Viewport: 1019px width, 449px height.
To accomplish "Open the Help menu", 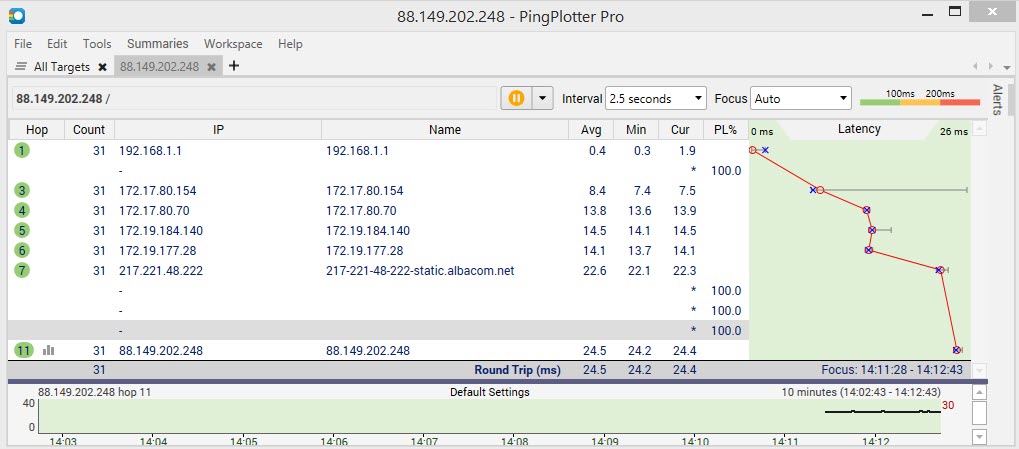I will pyautogui.click(x=290, y=44).
